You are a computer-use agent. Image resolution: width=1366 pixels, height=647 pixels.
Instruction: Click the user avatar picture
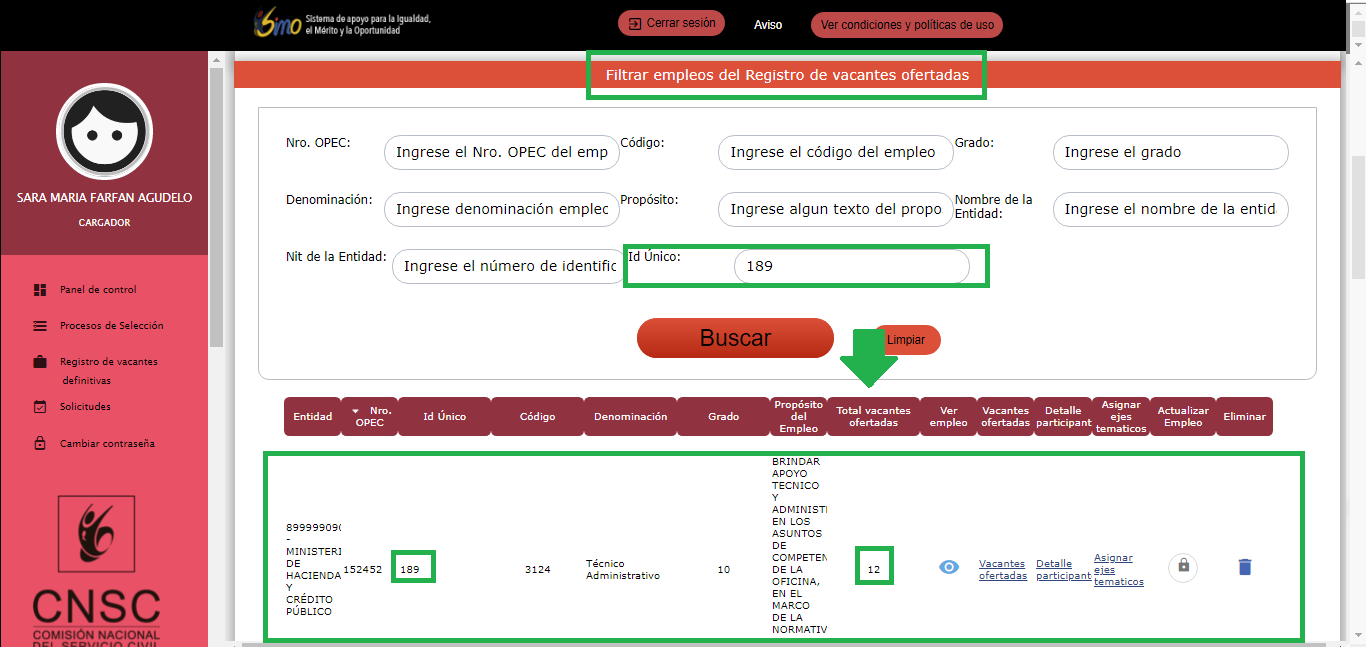[x=104, y=132]
